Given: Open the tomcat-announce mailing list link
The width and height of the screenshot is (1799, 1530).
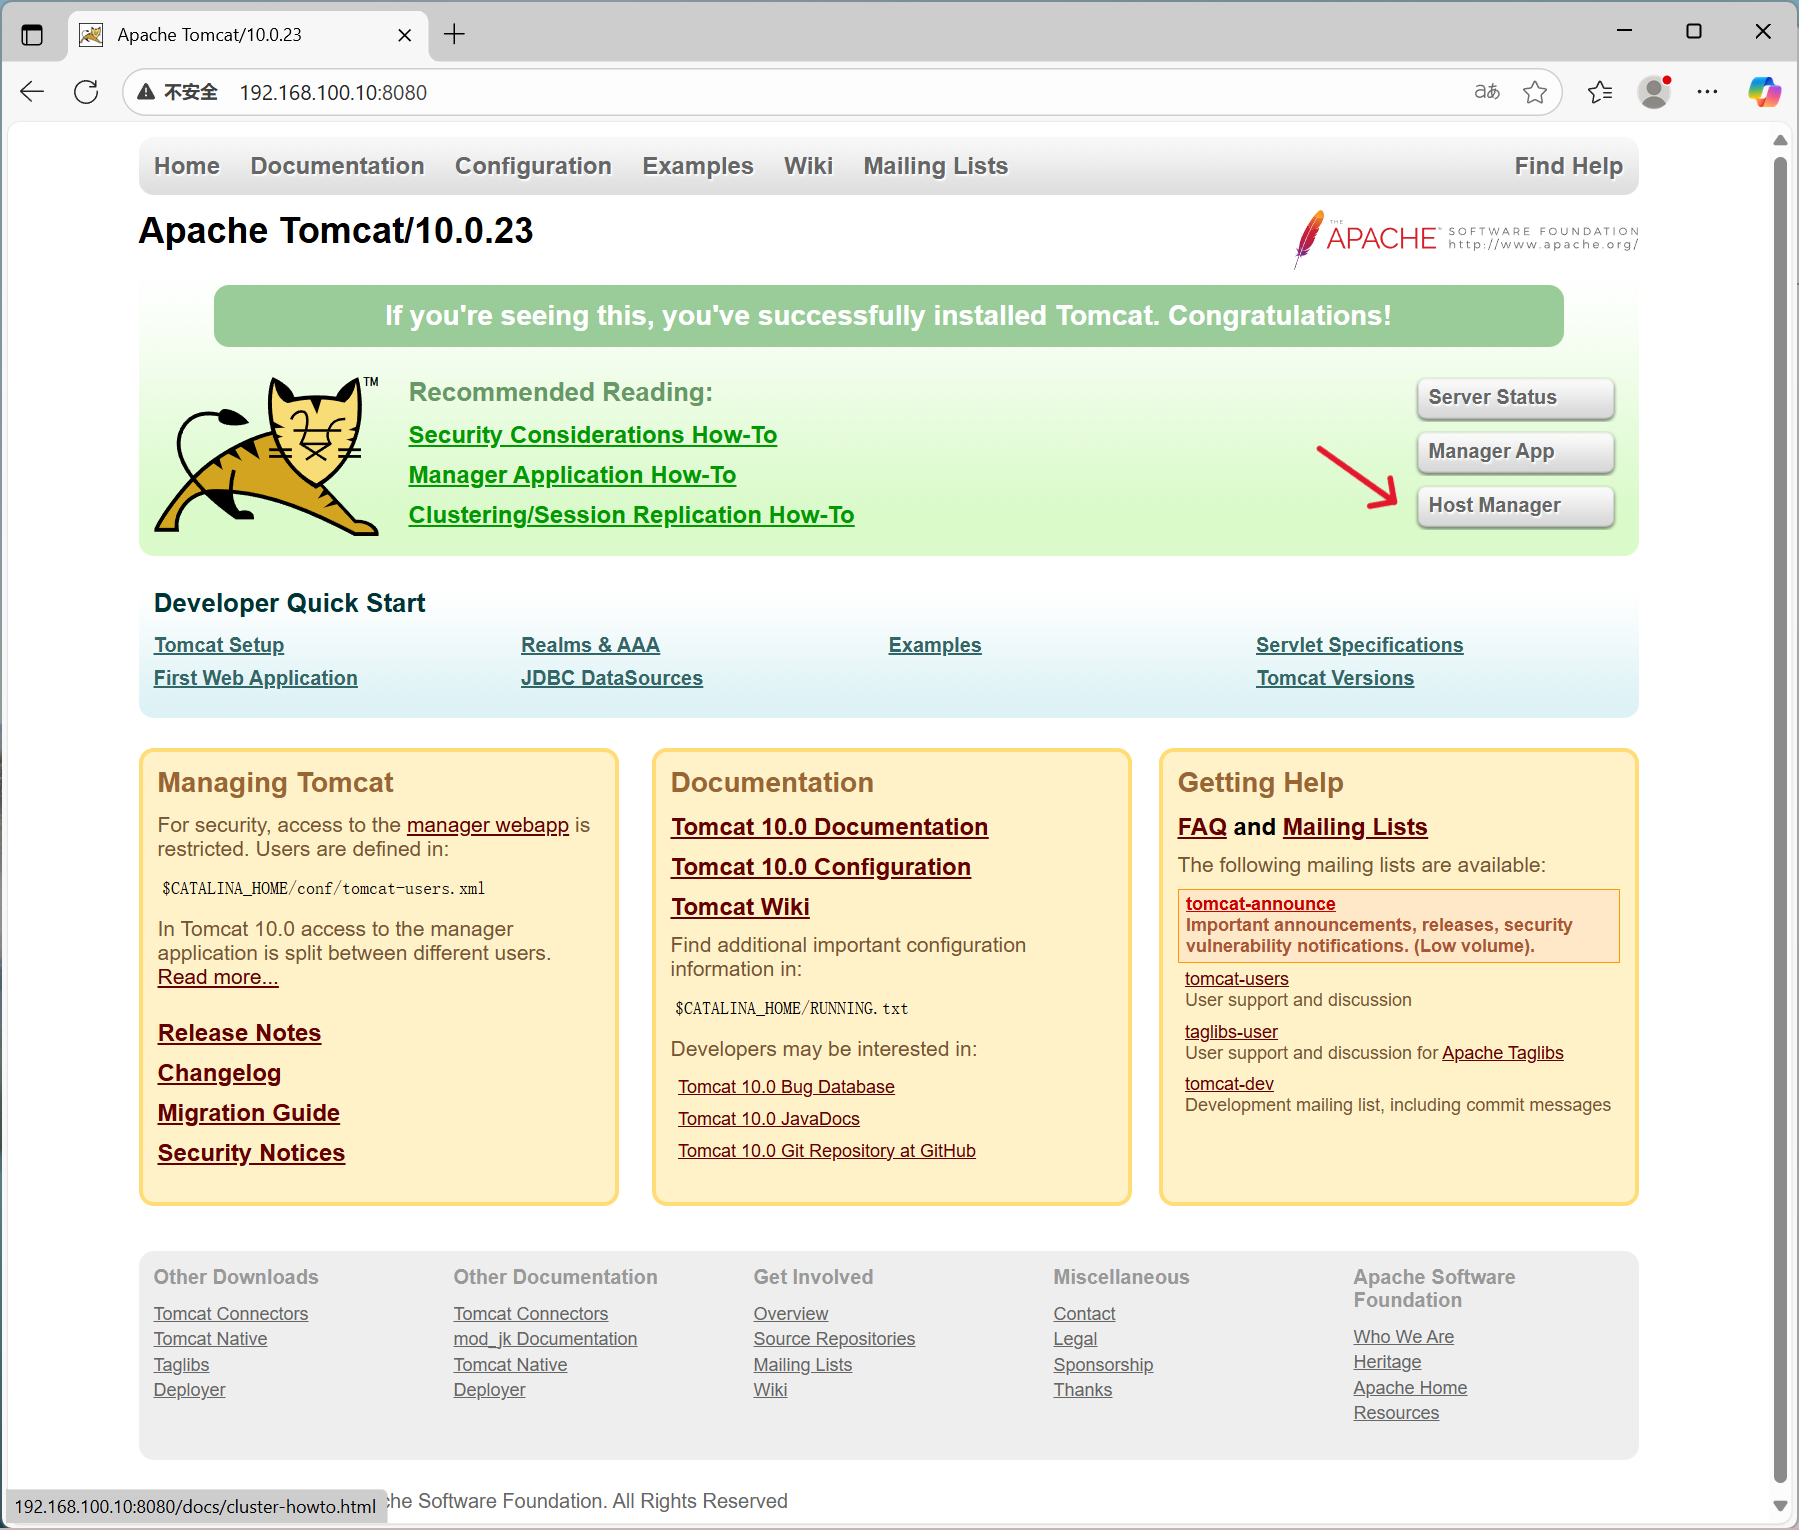Looking at the screenshot, I should pyautogui.click(x=1260, y=904).
